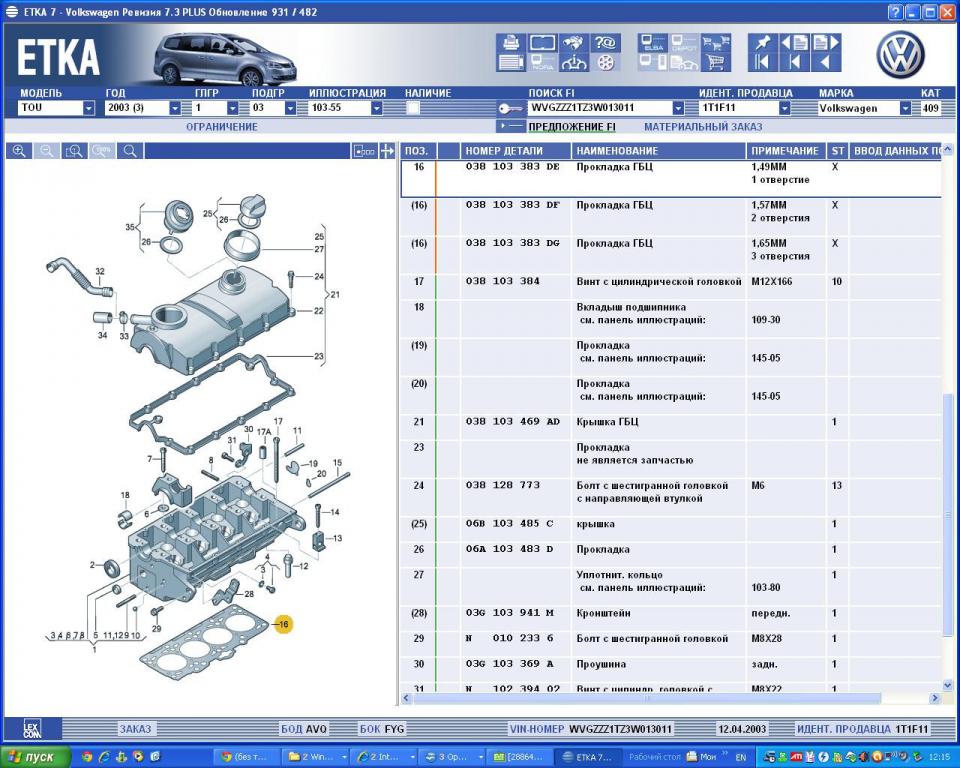Click the VIN-НОМЕР field in status bar
This screenshot has width=960, height=768.
pos(591,729)
